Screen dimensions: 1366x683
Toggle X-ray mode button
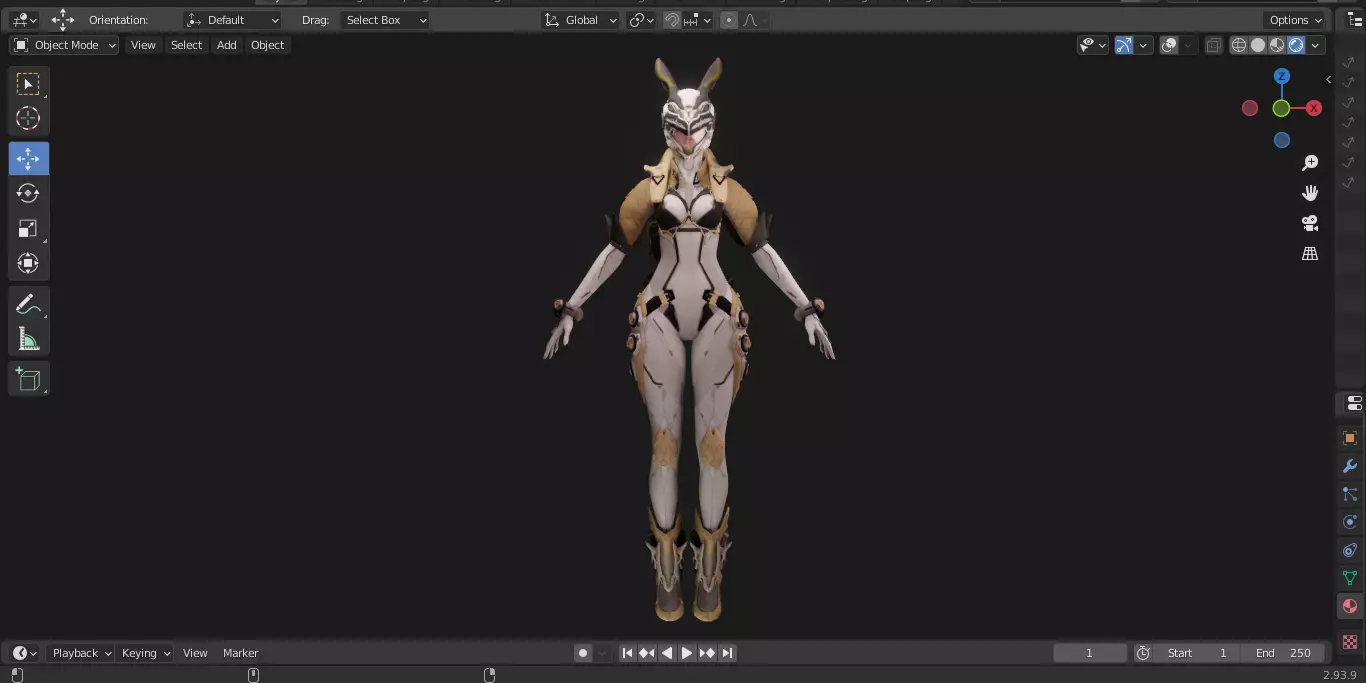pos(1213,45)
